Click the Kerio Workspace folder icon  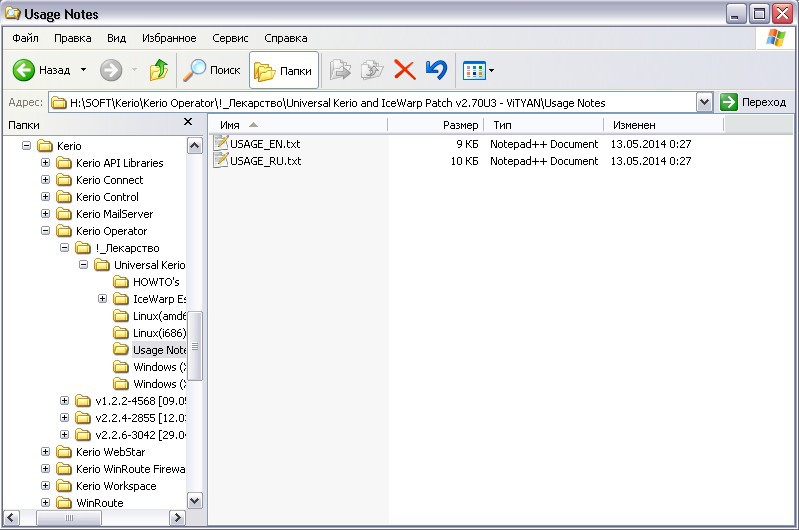(x=64, y=486)
